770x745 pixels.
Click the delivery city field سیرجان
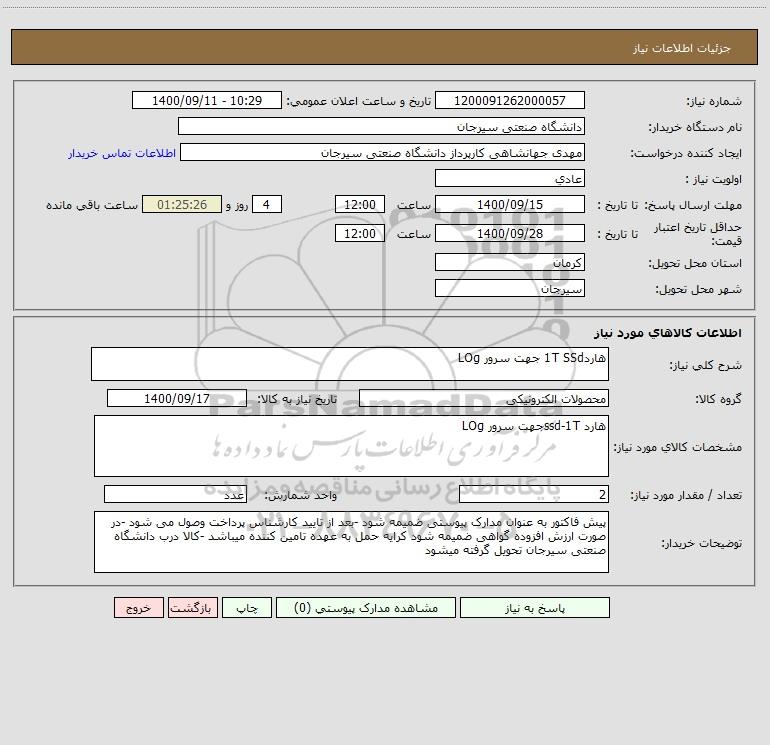(x=510, y=288)
